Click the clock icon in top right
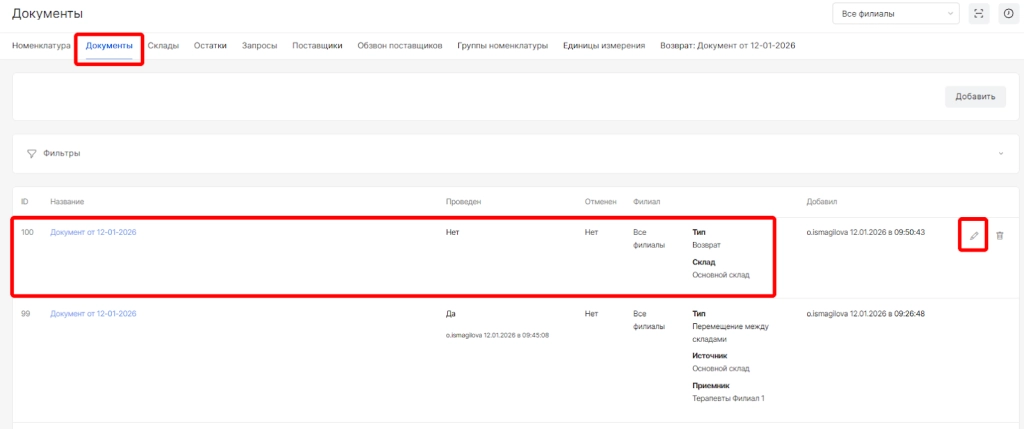 pyautogui.click(x=1008, y=13)
